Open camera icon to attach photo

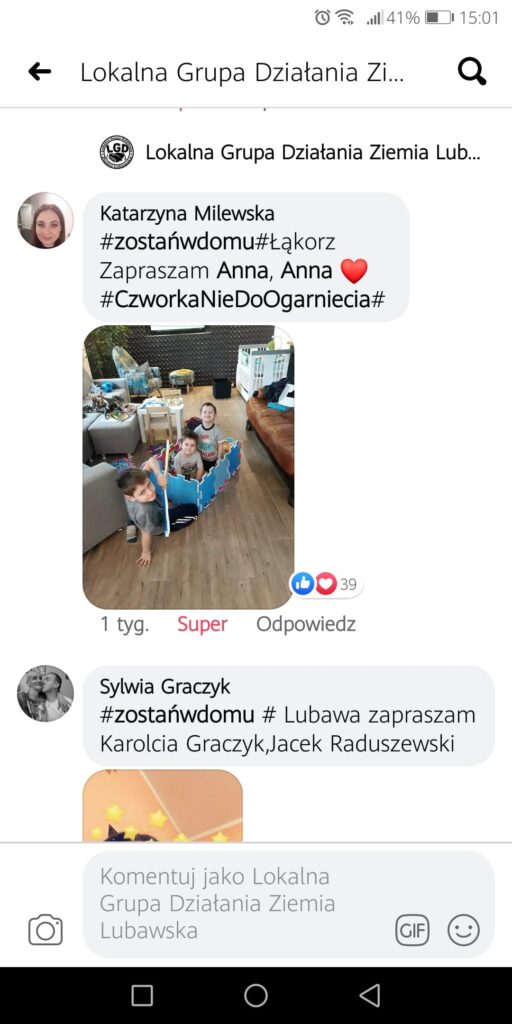(46, 929)
